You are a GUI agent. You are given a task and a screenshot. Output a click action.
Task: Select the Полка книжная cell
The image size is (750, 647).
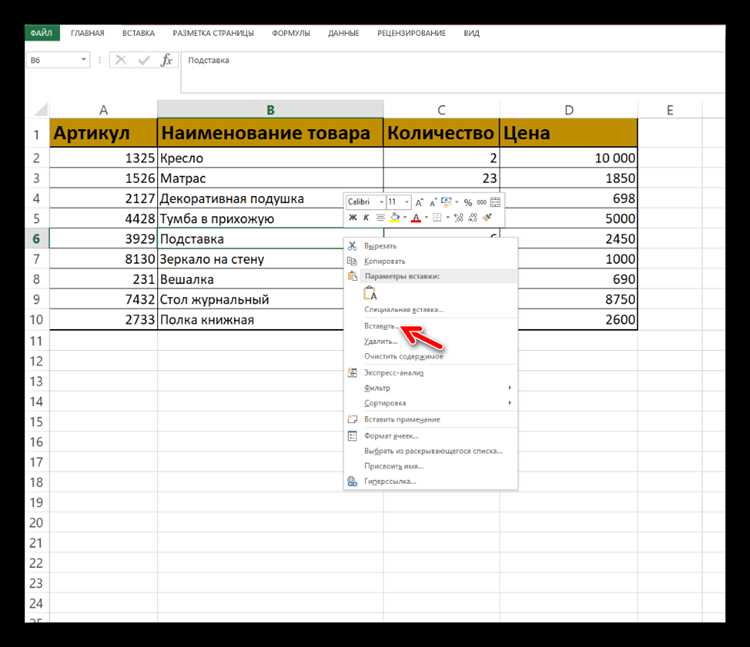tap(251, 319)
